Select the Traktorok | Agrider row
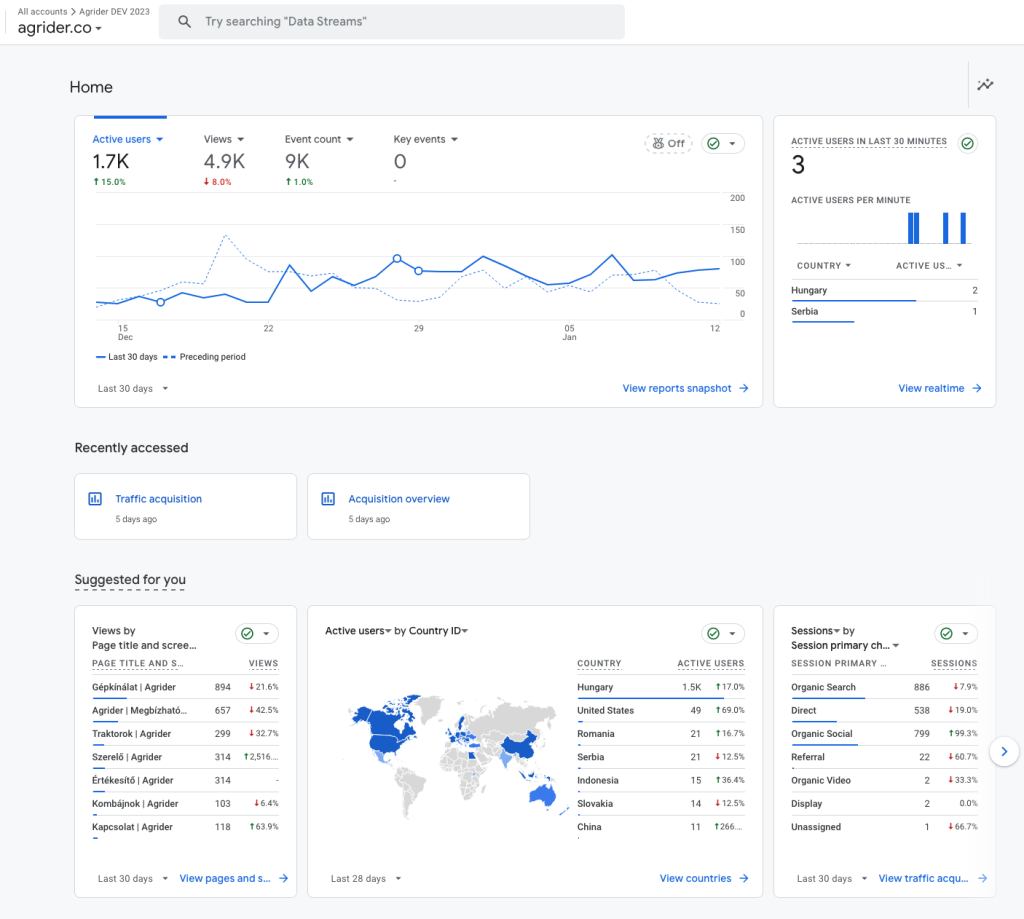The width and height of the screenshot is (1024, 919). click(x=185, y=734)
